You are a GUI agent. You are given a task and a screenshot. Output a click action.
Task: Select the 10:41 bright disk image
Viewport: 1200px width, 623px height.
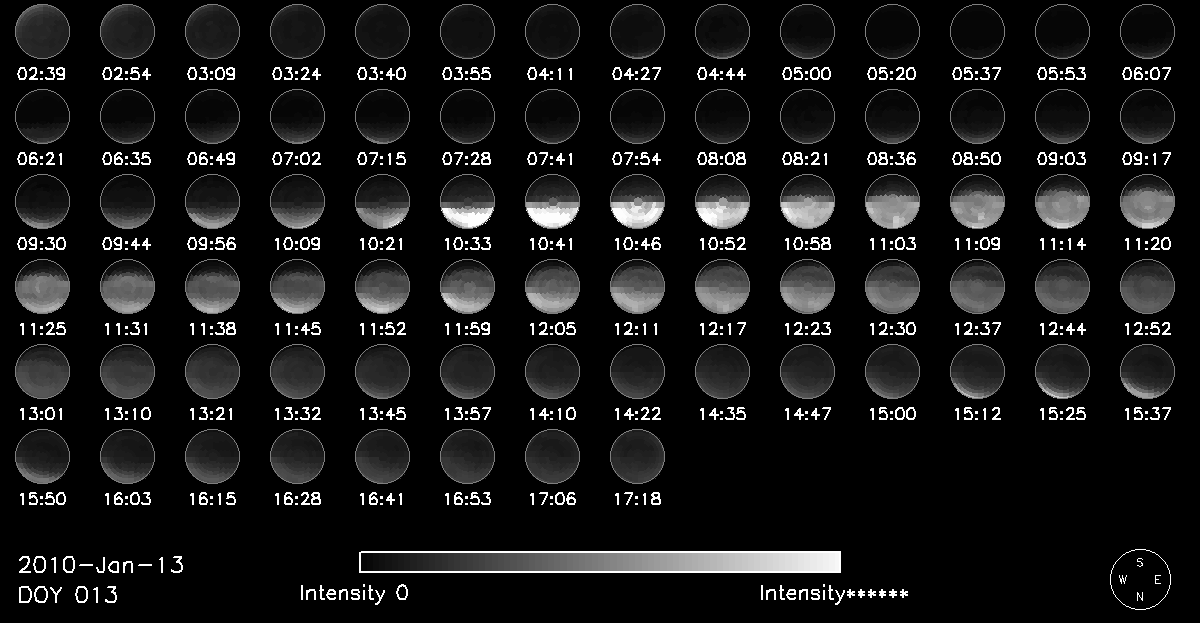tap(553, 201)
